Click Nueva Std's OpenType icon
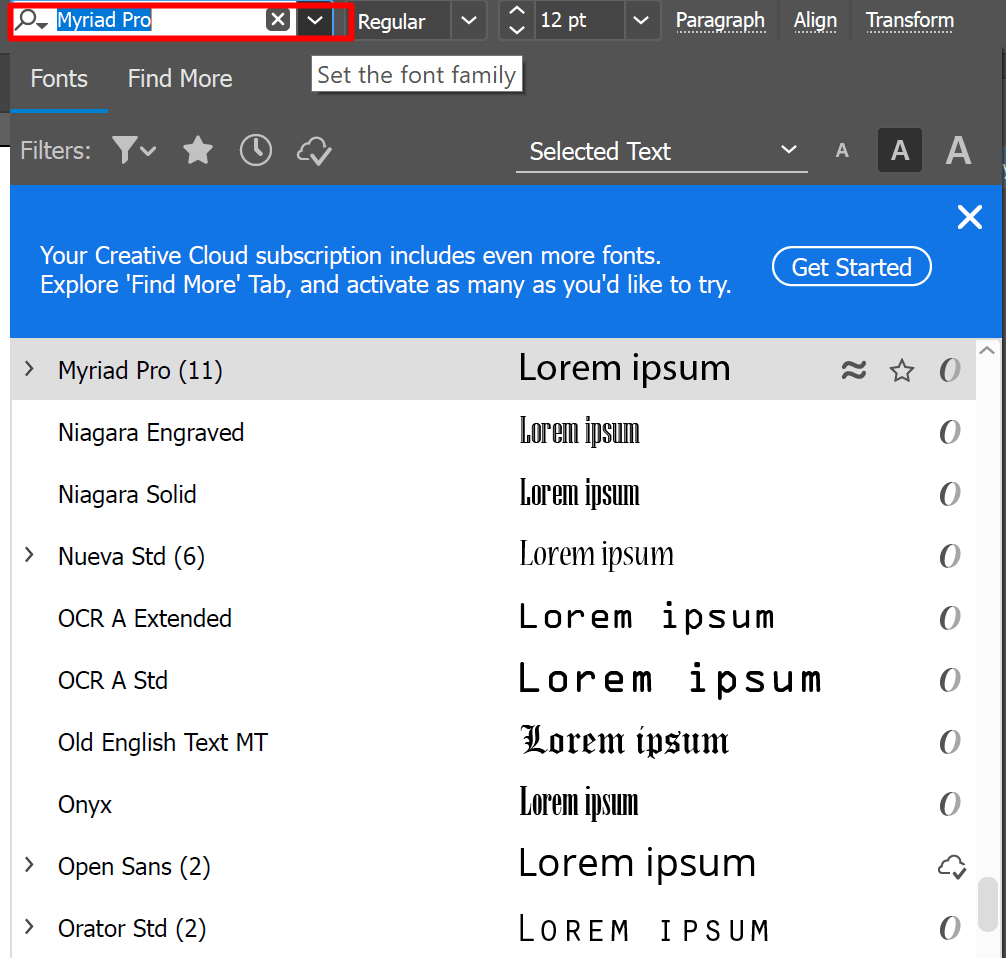The height and width of the screenshot is (958, 1006). 950,556
